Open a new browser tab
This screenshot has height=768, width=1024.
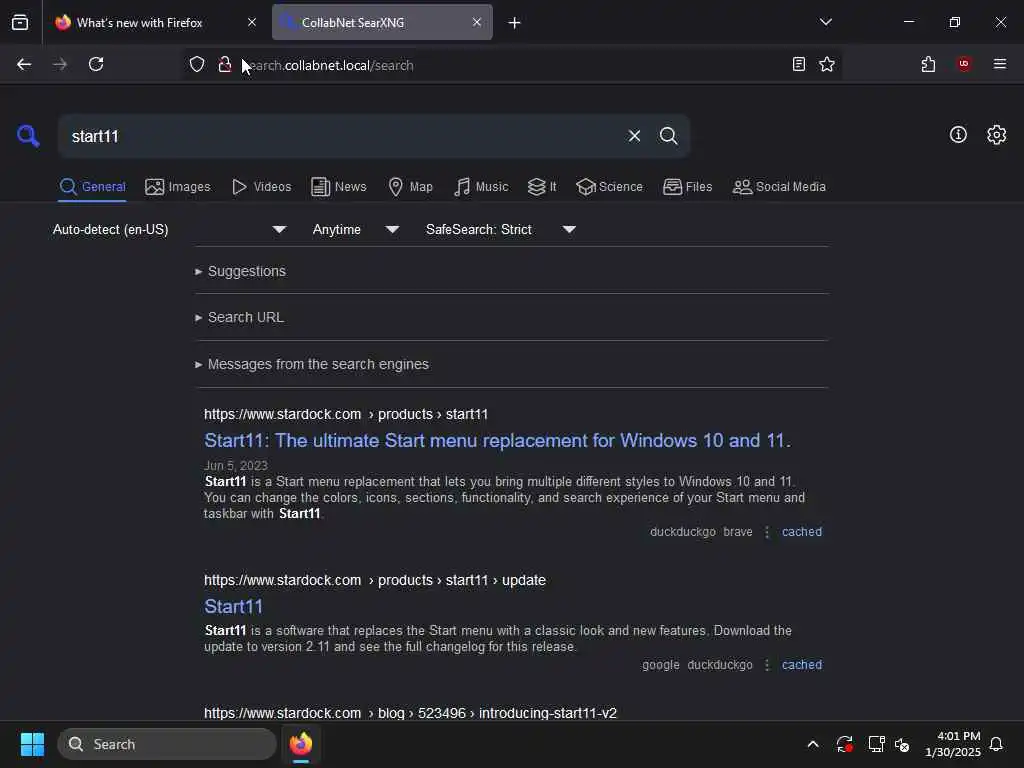tap(514, 23)
